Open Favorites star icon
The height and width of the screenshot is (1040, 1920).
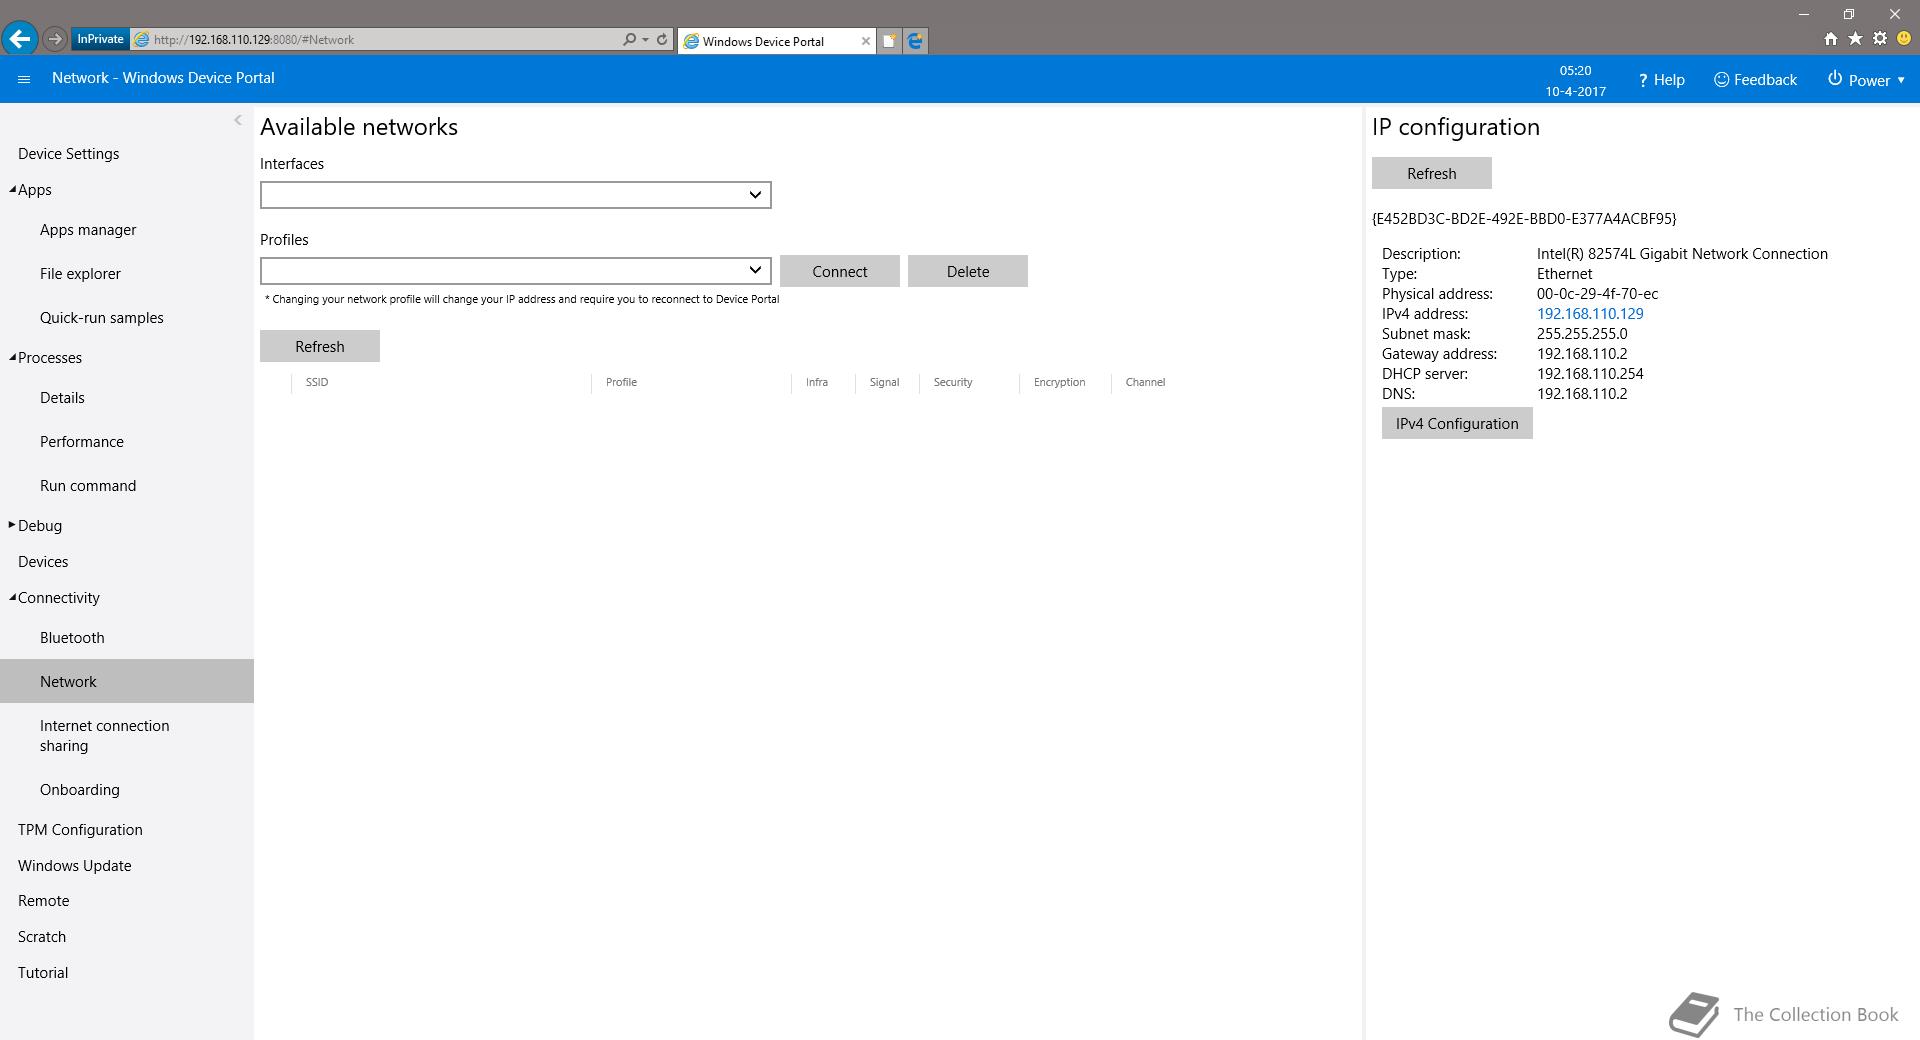tap(1855, 39)
